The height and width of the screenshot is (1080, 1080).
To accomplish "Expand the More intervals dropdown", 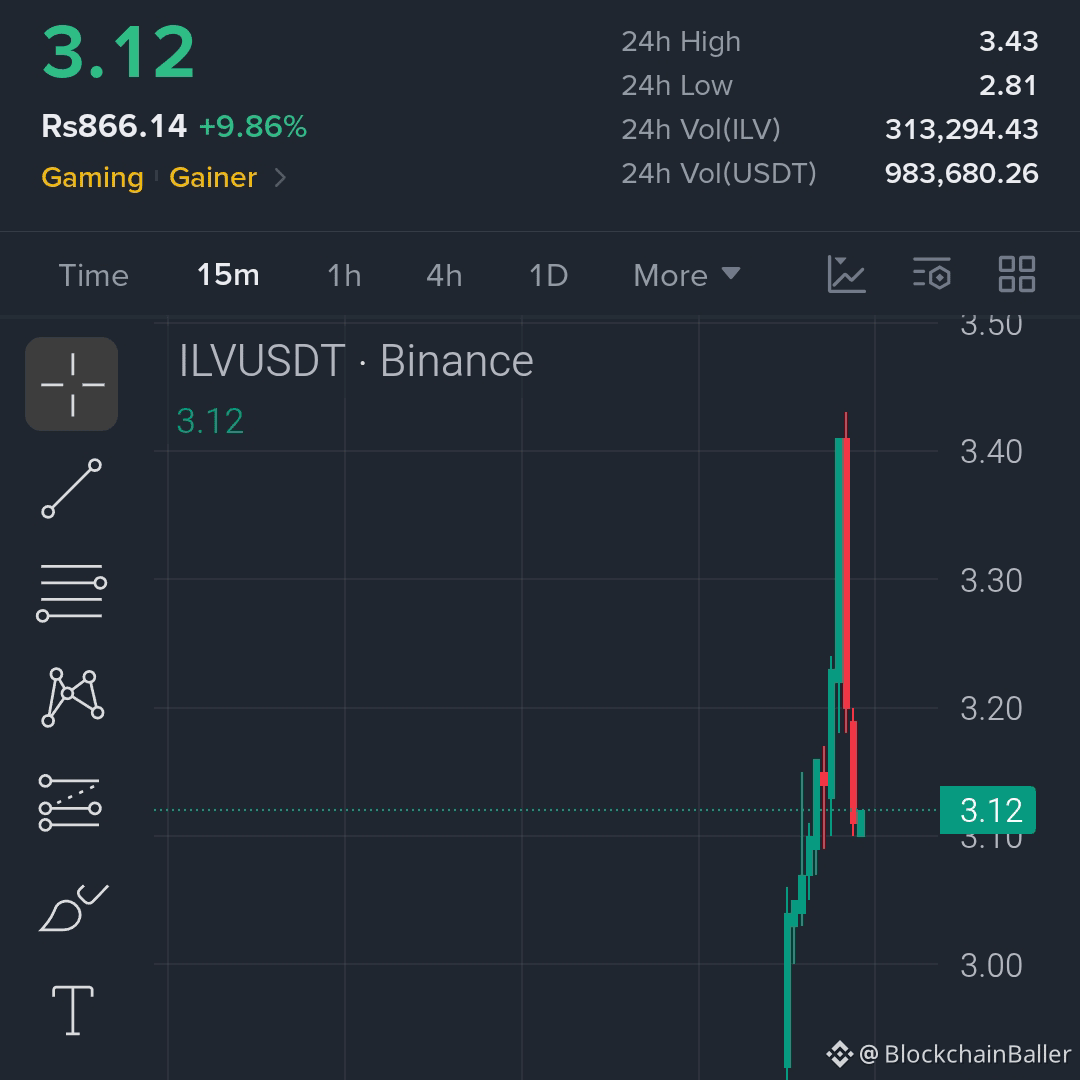I will (687, 276).
